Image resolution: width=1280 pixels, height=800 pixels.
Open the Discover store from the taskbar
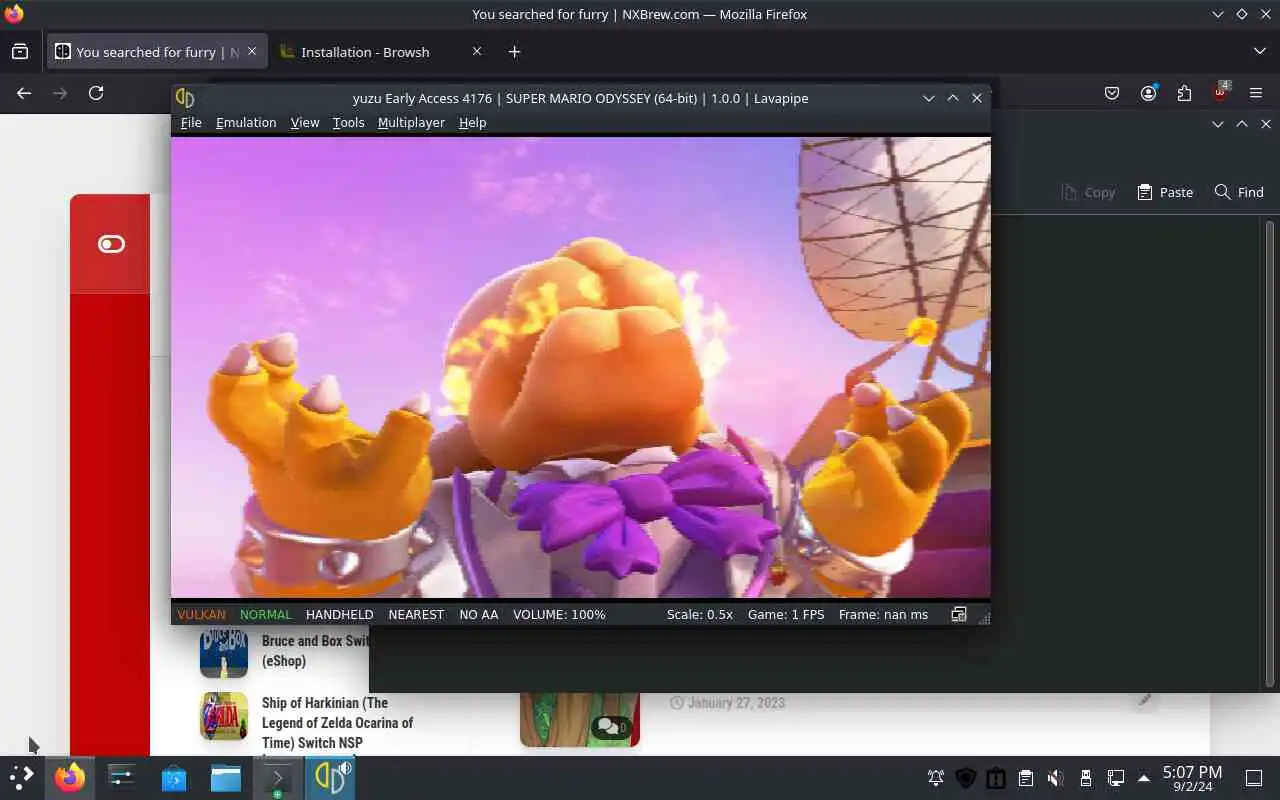pyautogui.click(x=174, y=778)
